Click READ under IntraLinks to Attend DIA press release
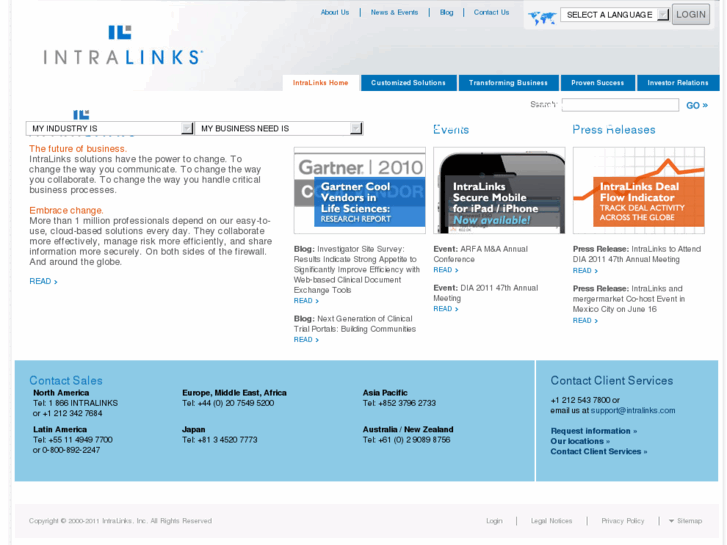 (585, 270)
